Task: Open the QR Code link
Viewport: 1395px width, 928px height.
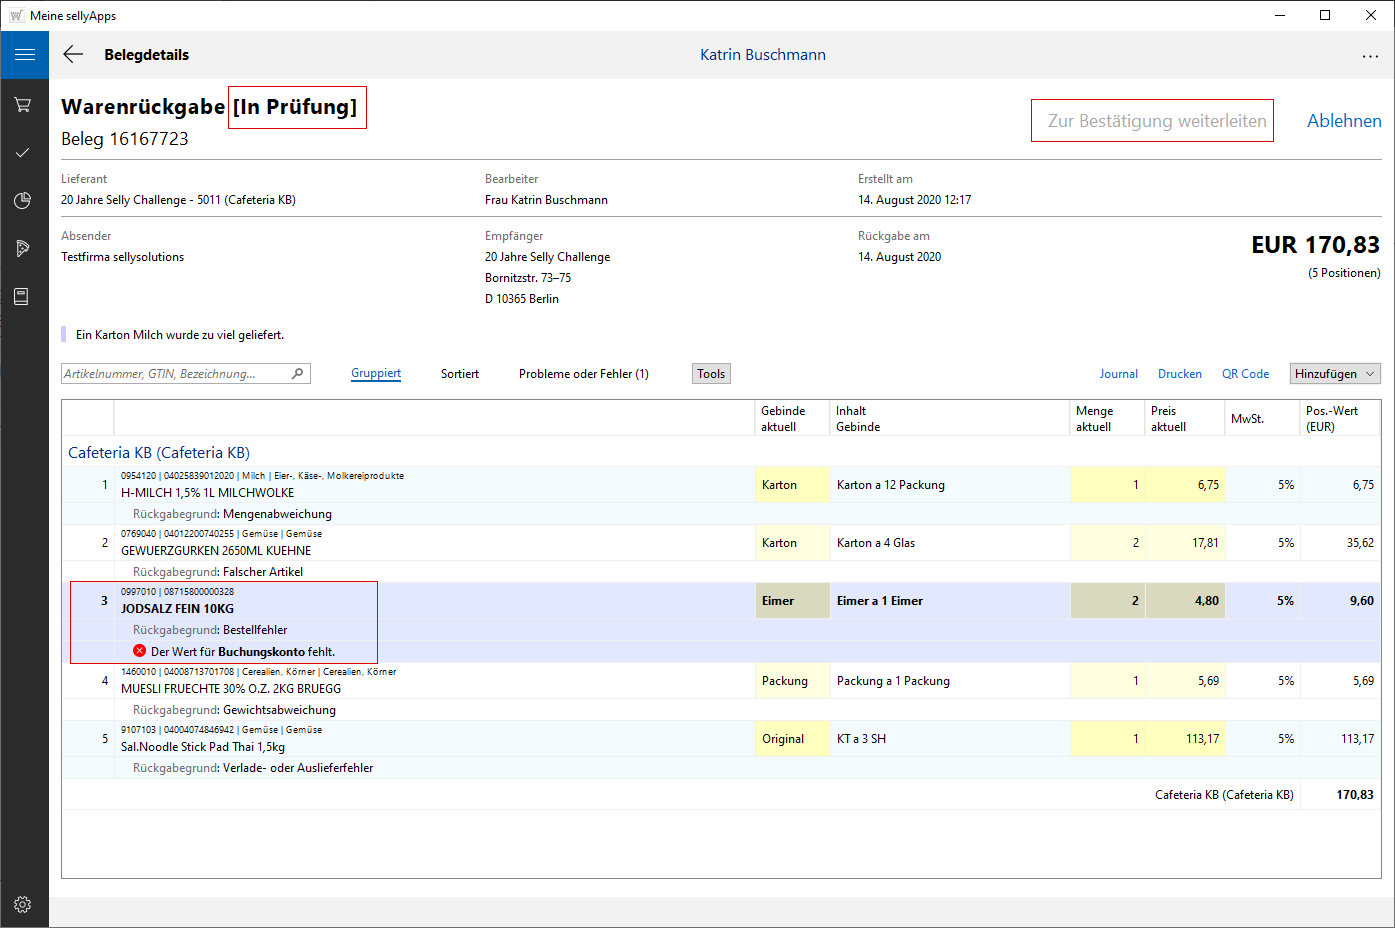Action: [1245, 374]
